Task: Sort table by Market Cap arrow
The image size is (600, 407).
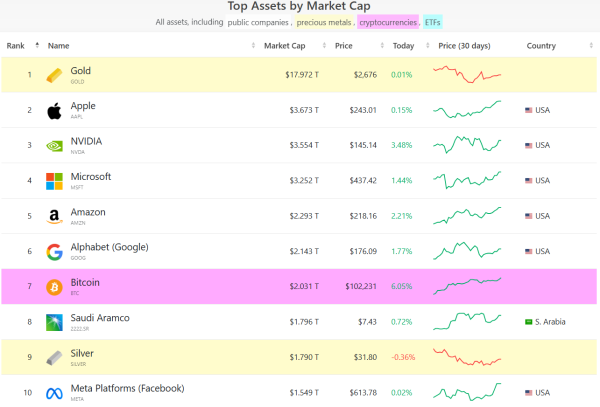Action: pyautogui.click(x=324, y=46)
